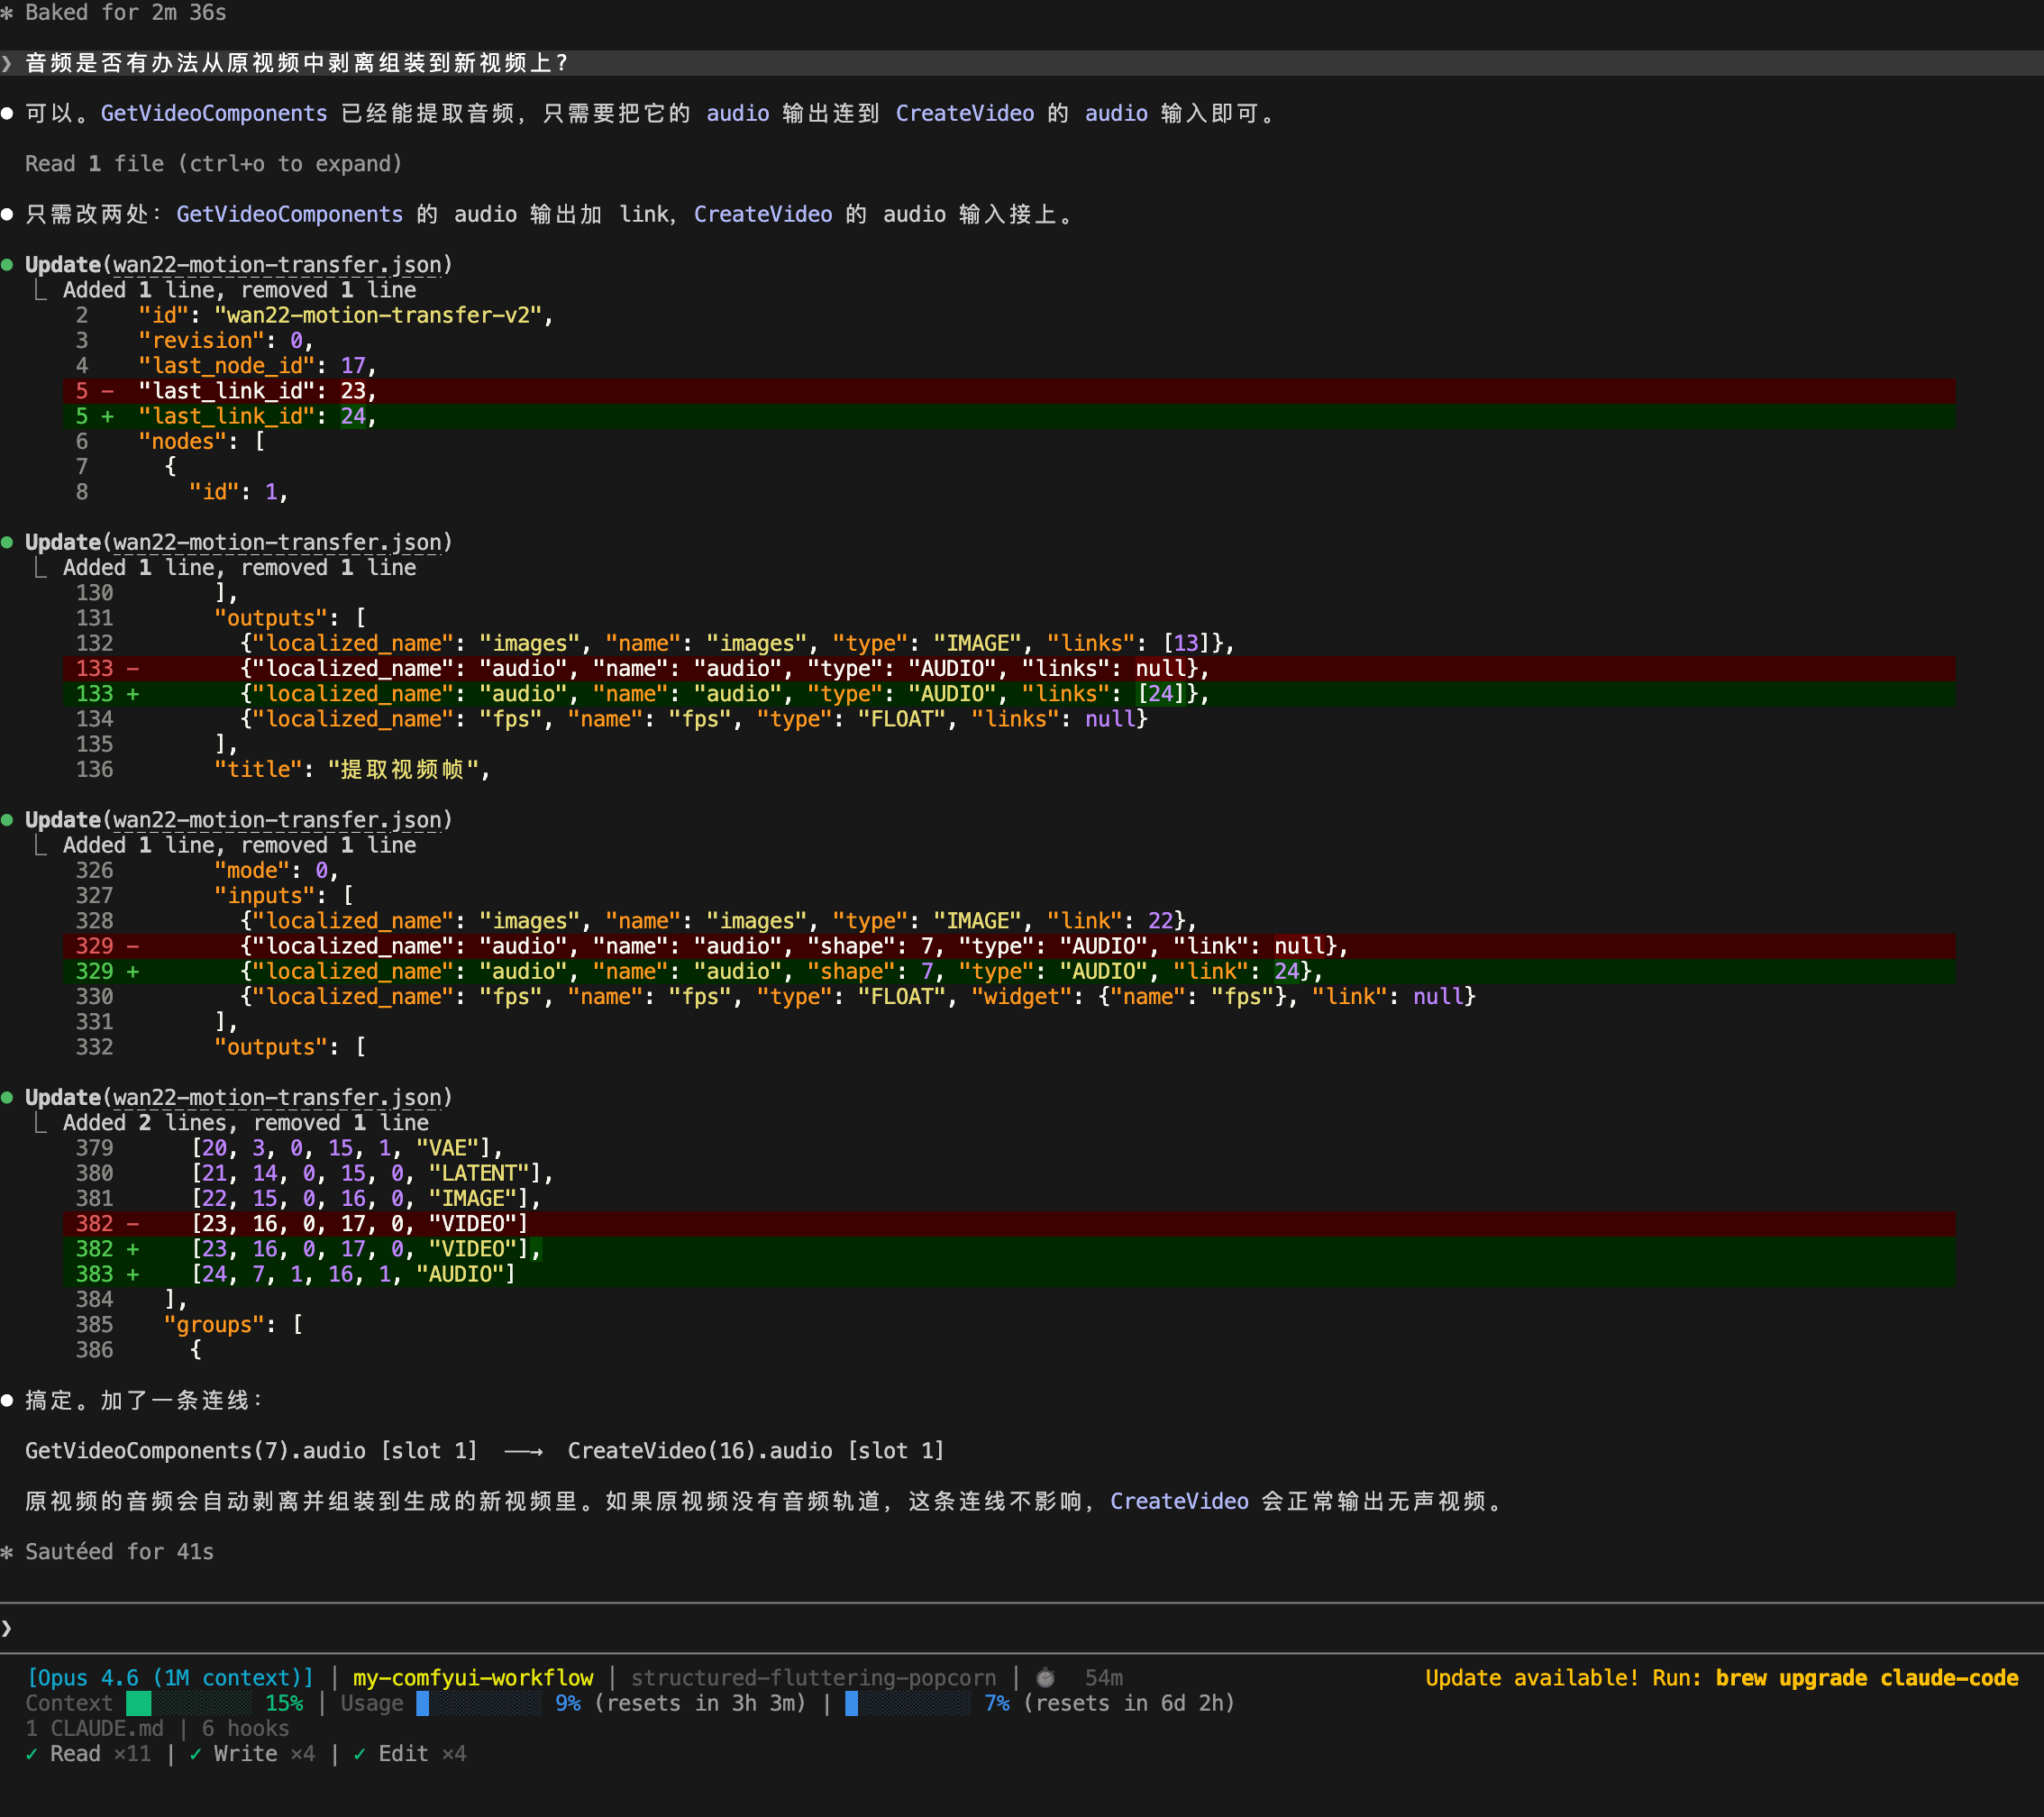Click the checkmark next to Edit
Screen dimensions: 2044x1817
click(x=360, y=1754)
